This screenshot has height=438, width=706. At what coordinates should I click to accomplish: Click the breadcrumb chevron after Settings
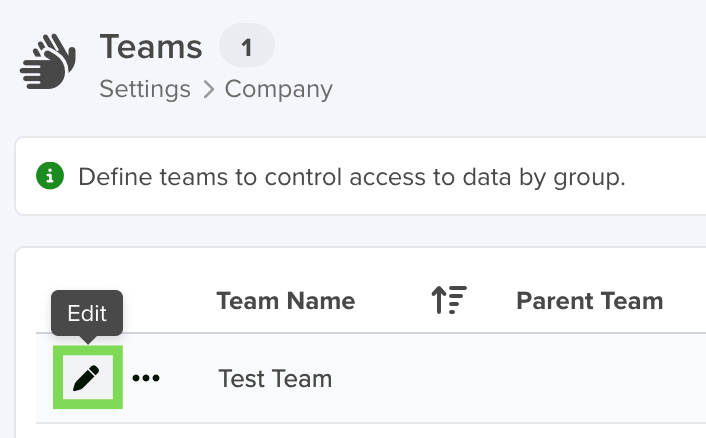[208, 89]
